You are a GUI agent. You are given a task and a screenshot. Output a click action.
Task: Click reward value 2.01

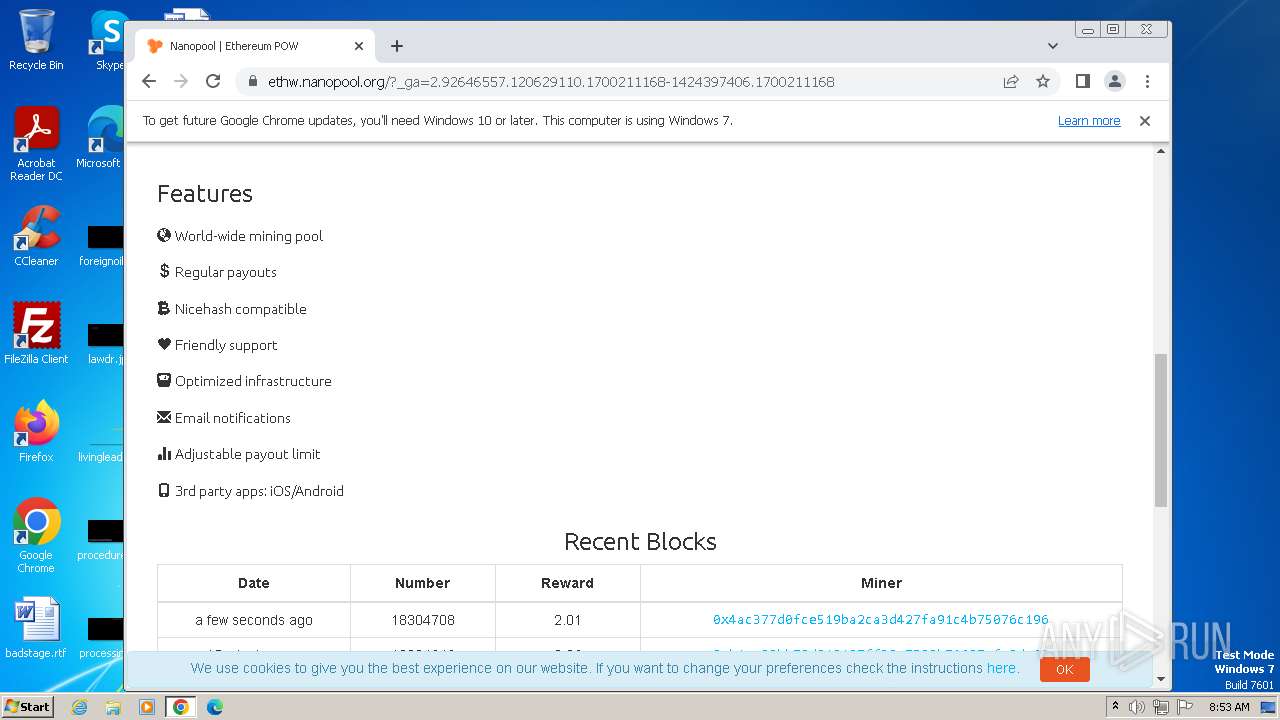point(567,620)
